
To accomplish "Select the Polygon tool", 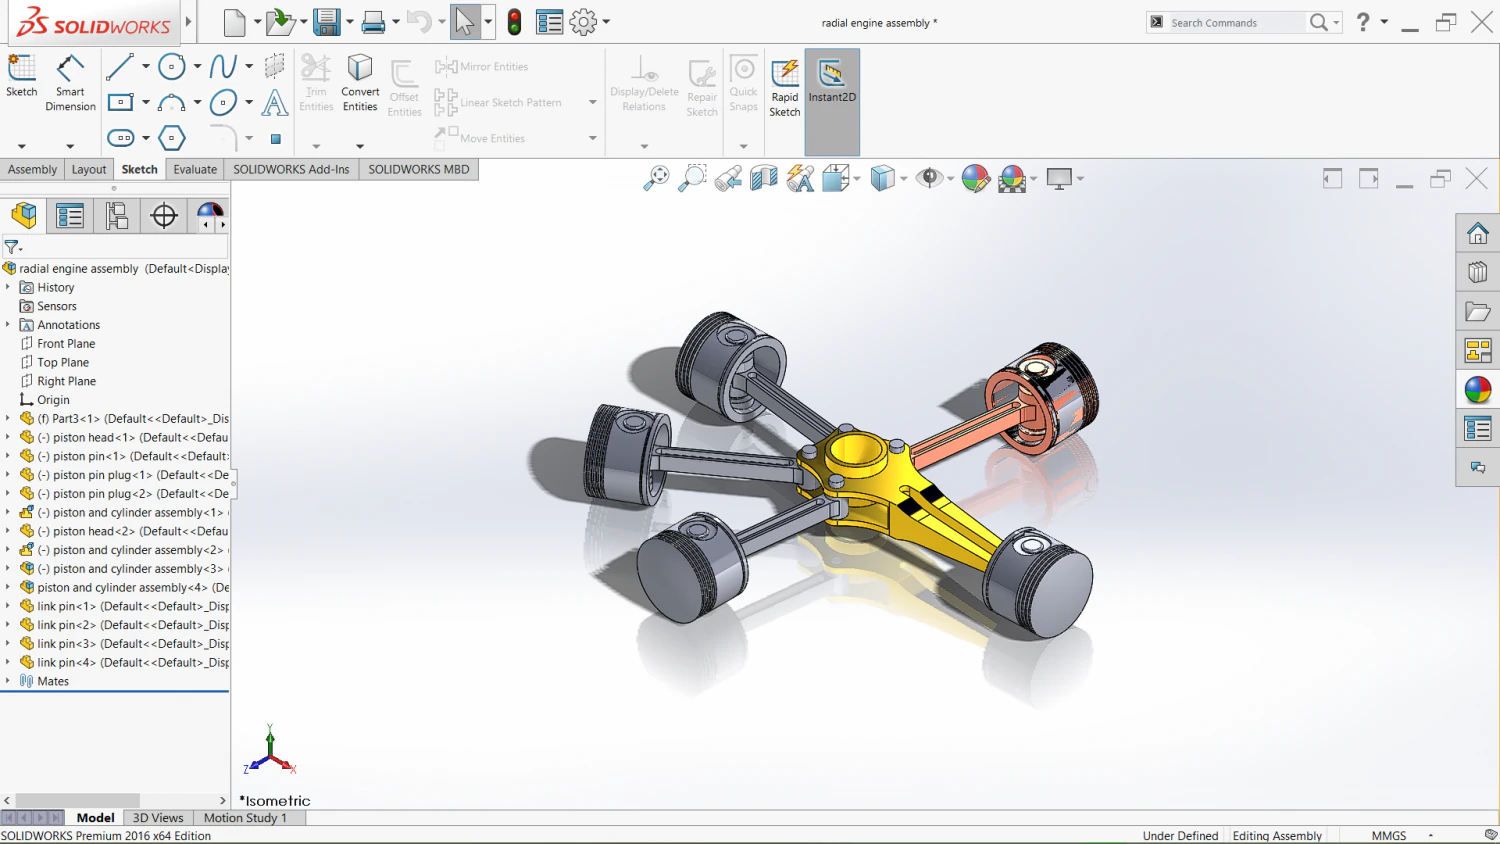I will pyautogui.click(x=172, y=138).
